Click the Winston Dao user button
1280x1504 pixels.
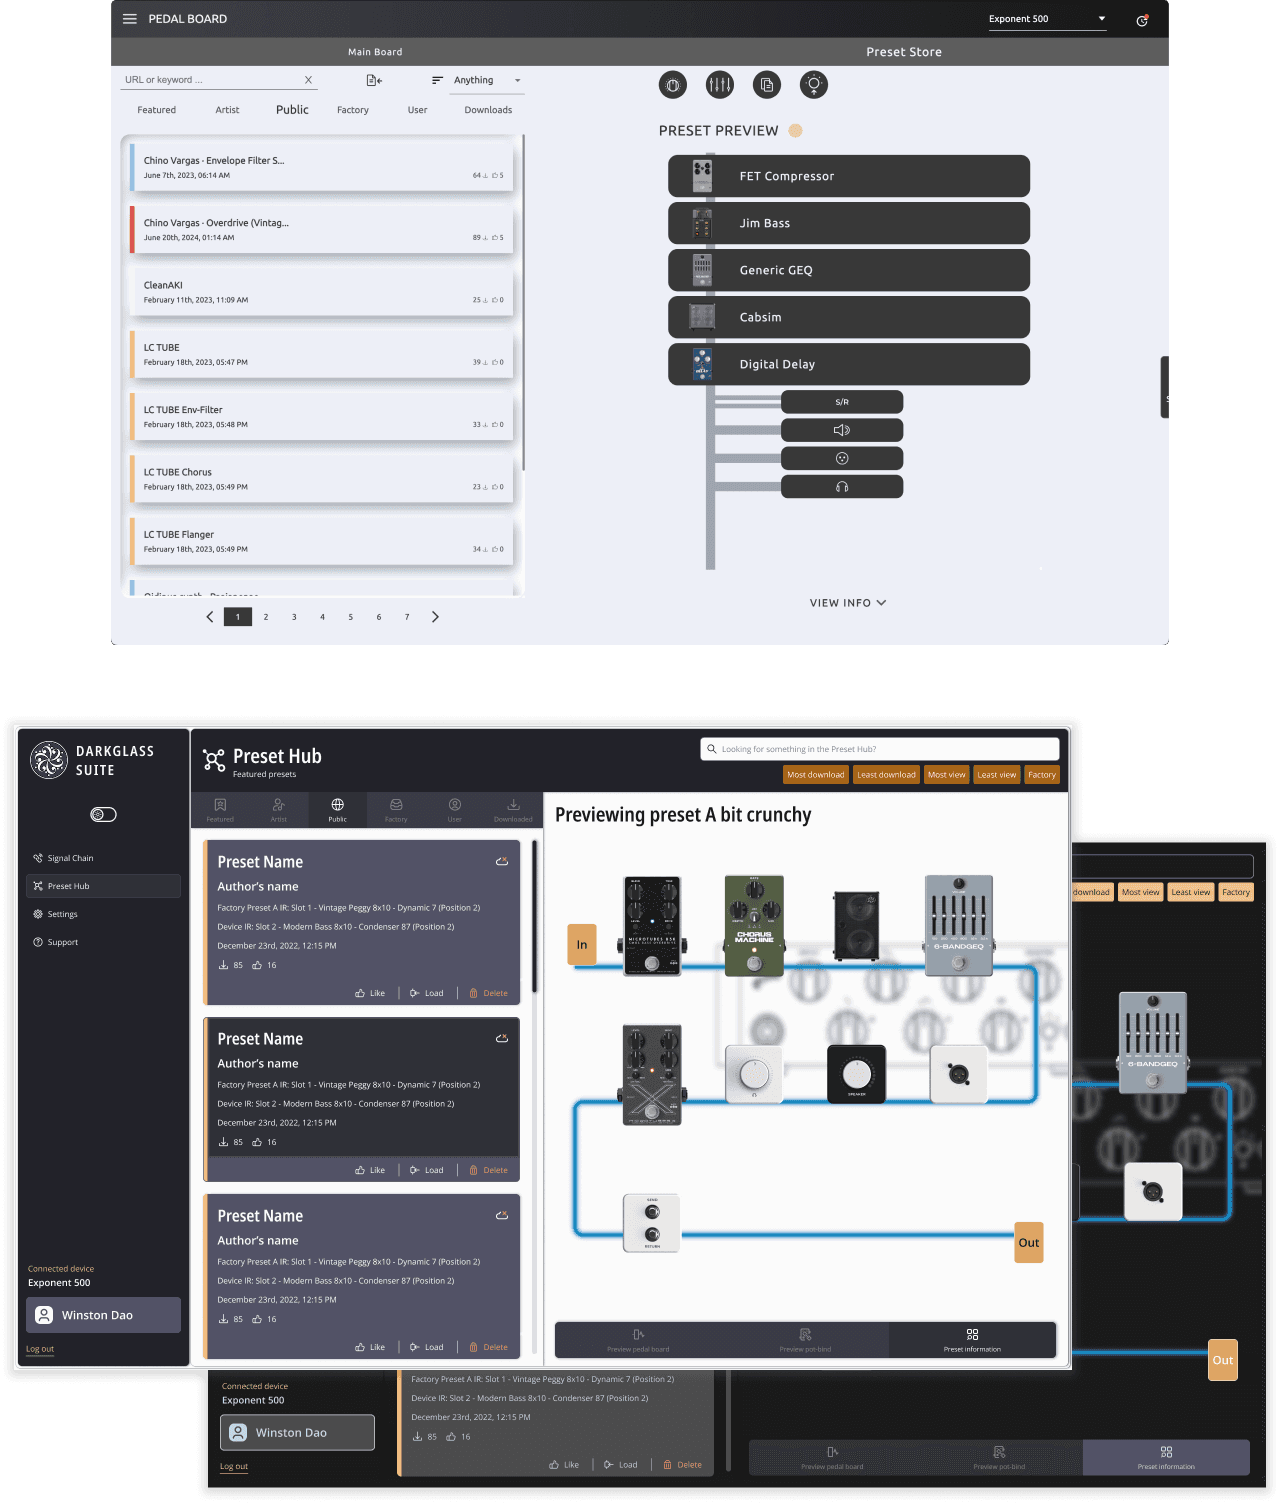(x=103, y=1315)
